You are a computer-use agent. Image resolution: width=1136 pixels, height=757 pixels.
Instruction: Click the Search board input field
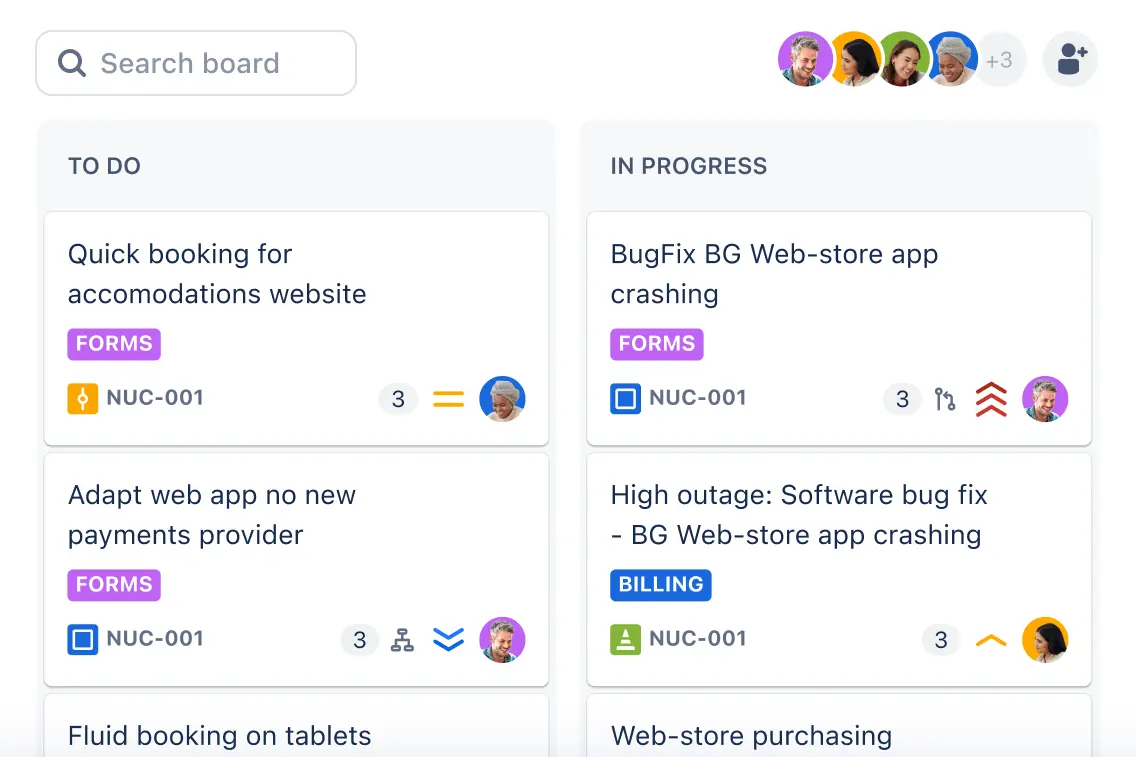[x=196, y=63]
